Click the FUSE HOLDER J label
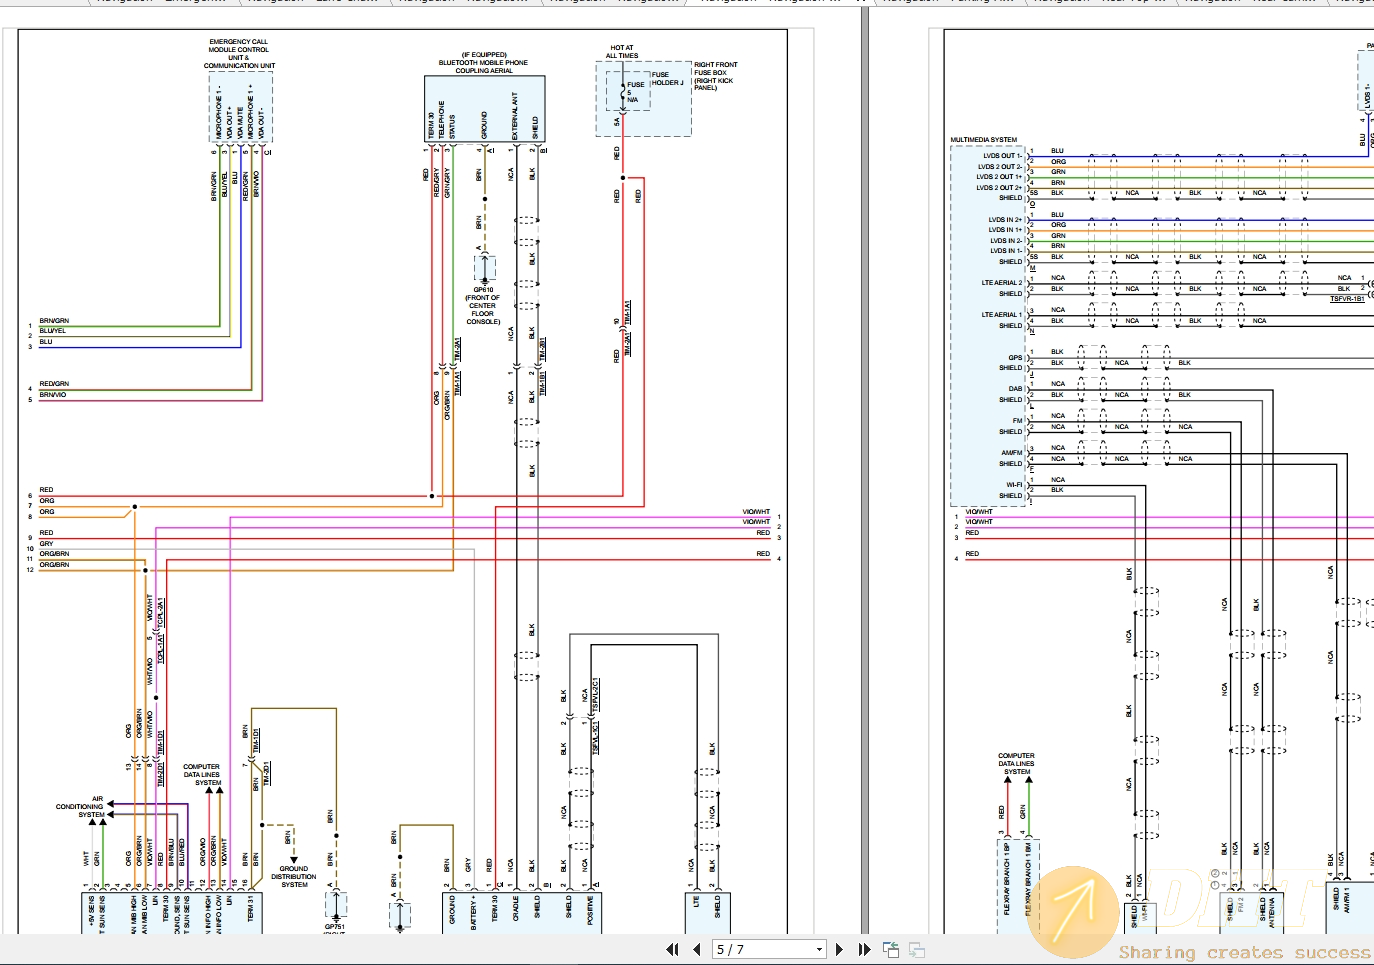 point(668,79)
